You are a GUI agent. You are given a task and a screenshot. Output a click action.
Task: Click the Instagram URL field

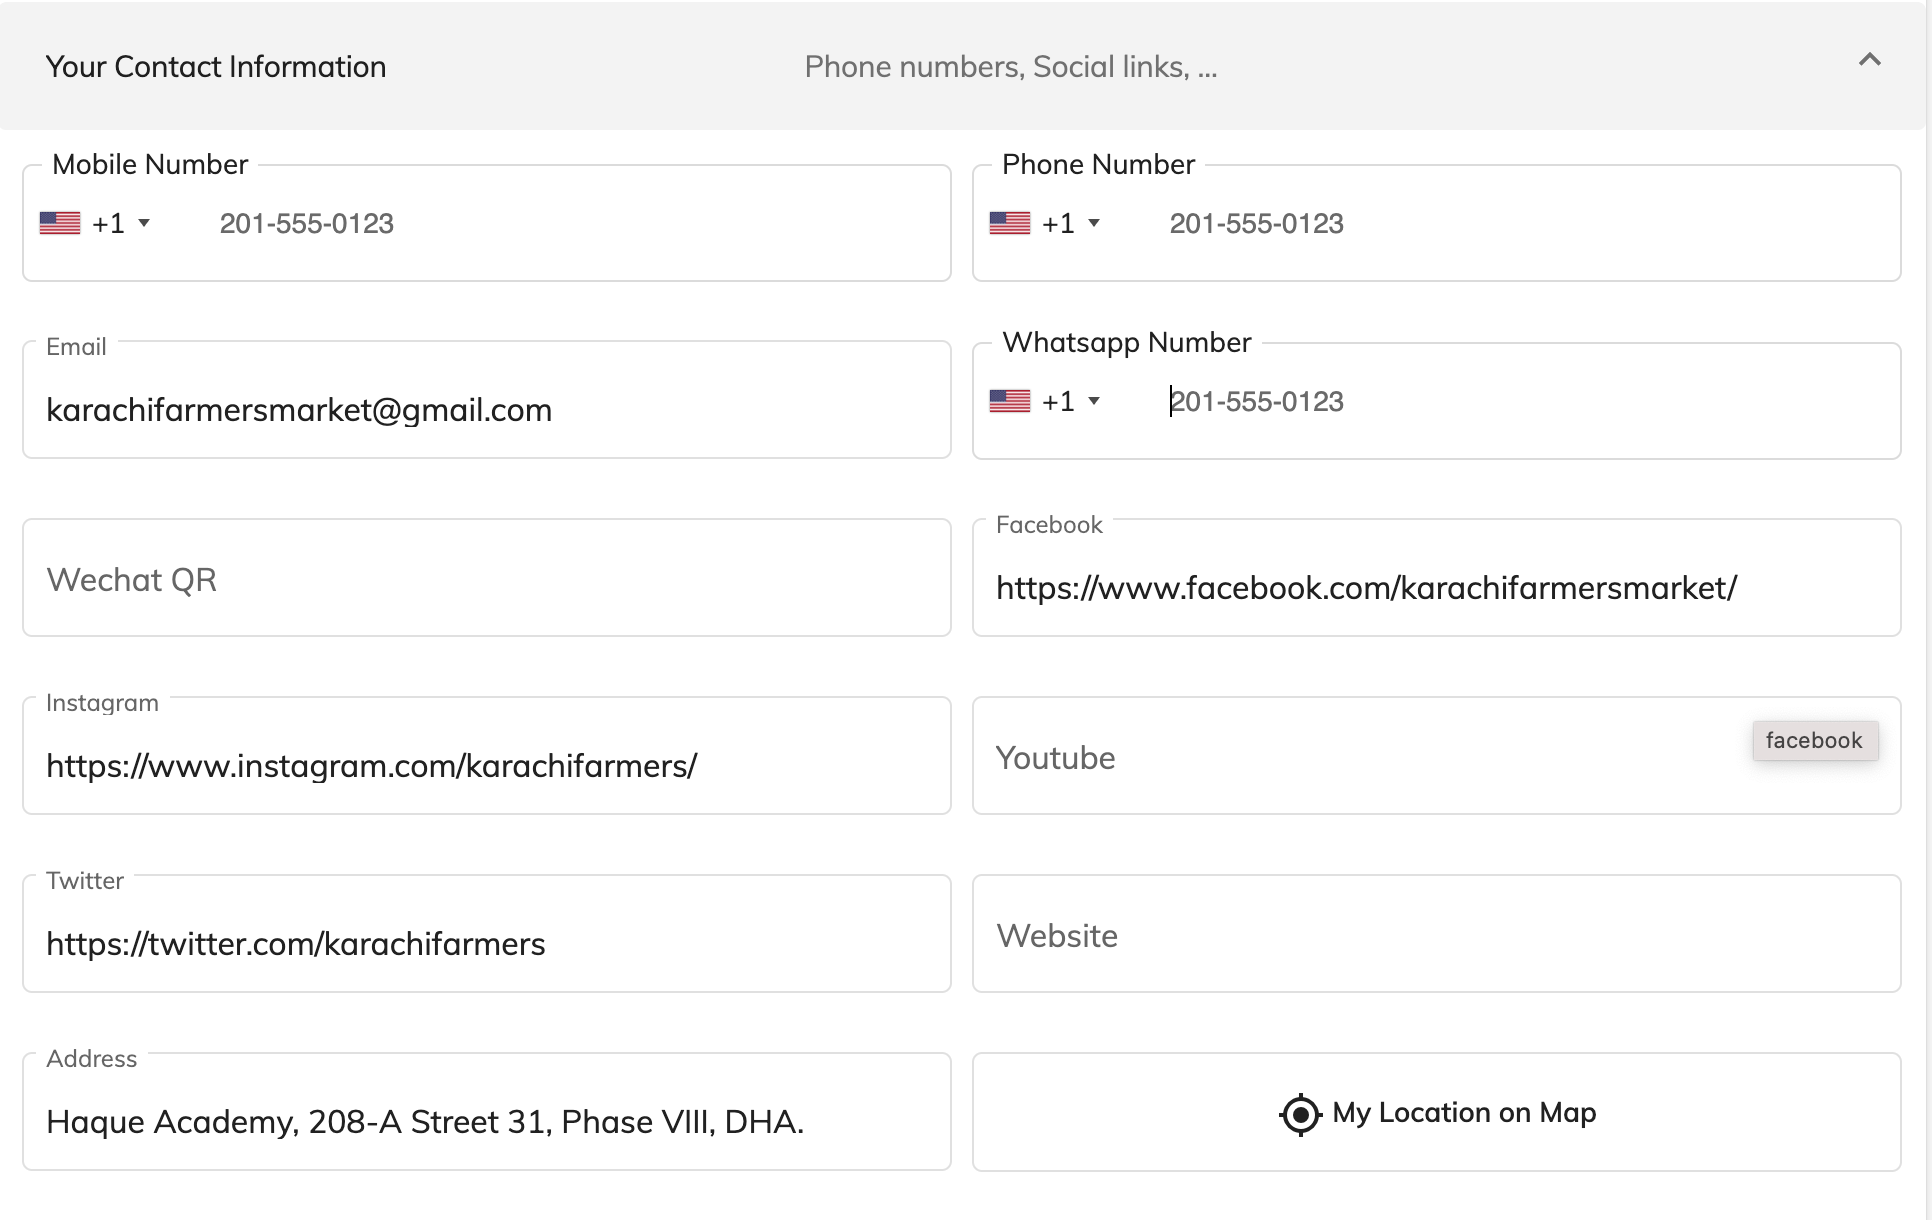(486, 756)
